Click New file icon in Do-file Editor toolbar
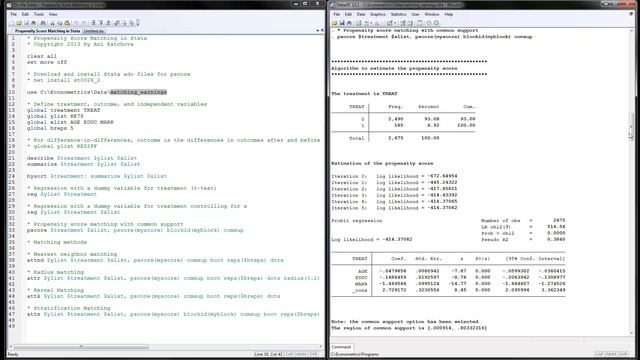 point(11,23)
